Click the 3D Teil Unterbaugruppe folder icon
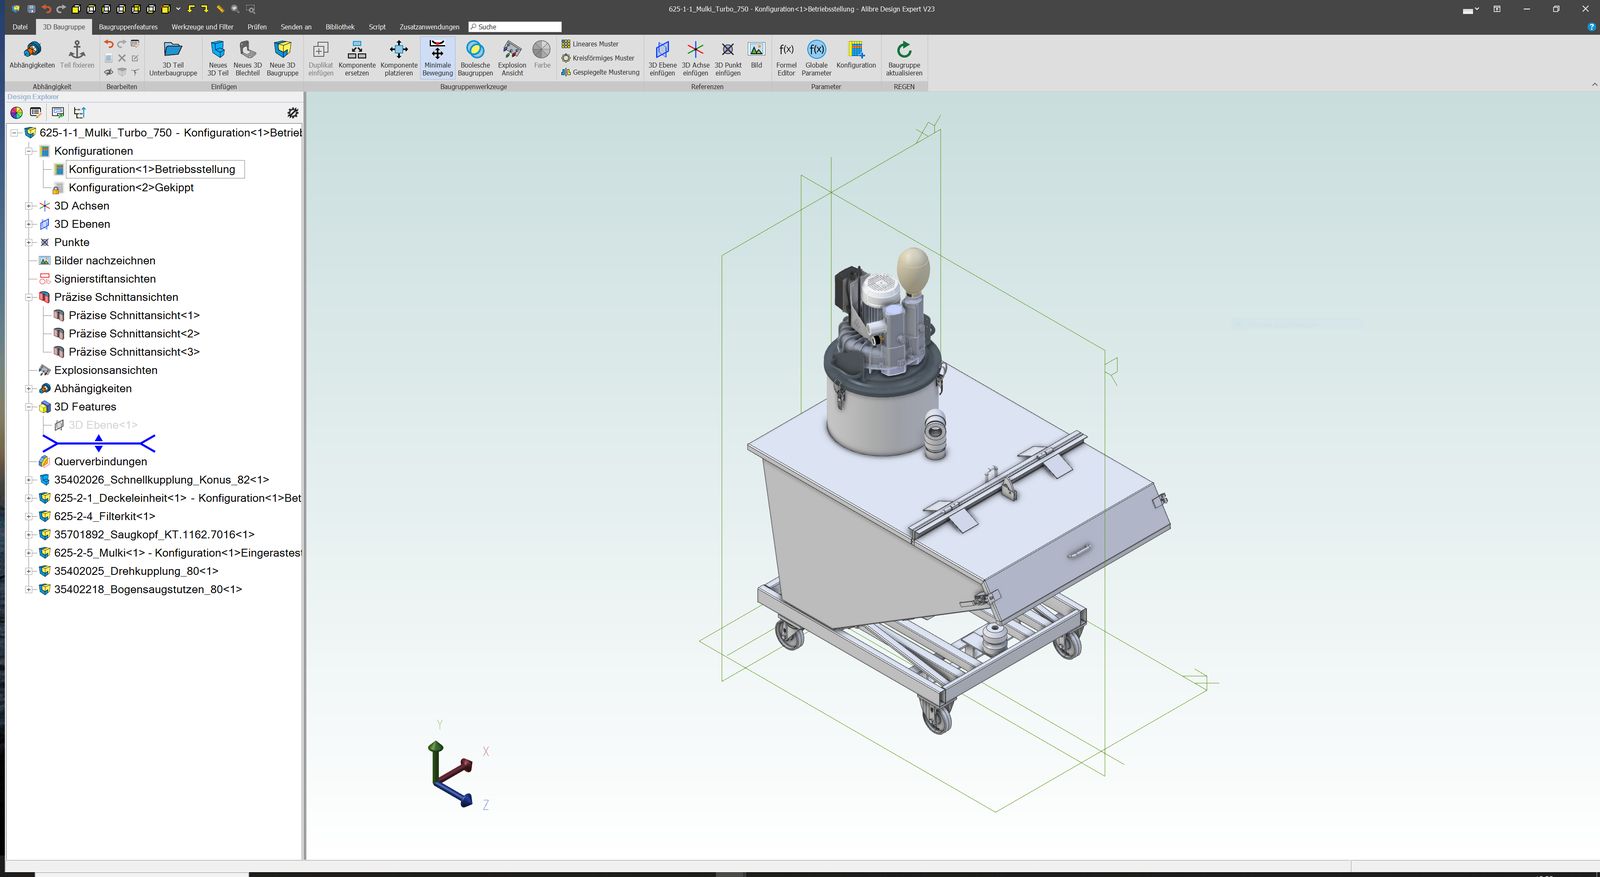Viewport: 1600px width, 877px height. click(x=173, y=49)
